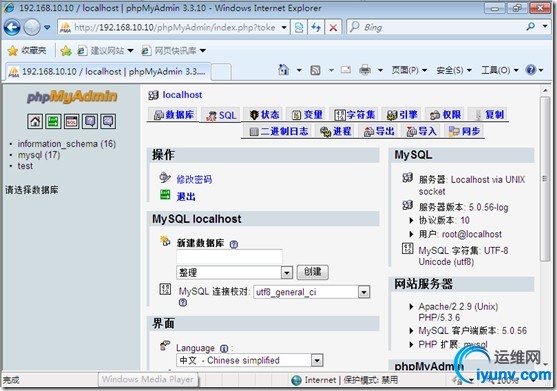
Task: Expand the 建议网站 dropdown in favorites bar
Action: click(x=130, y=51)
